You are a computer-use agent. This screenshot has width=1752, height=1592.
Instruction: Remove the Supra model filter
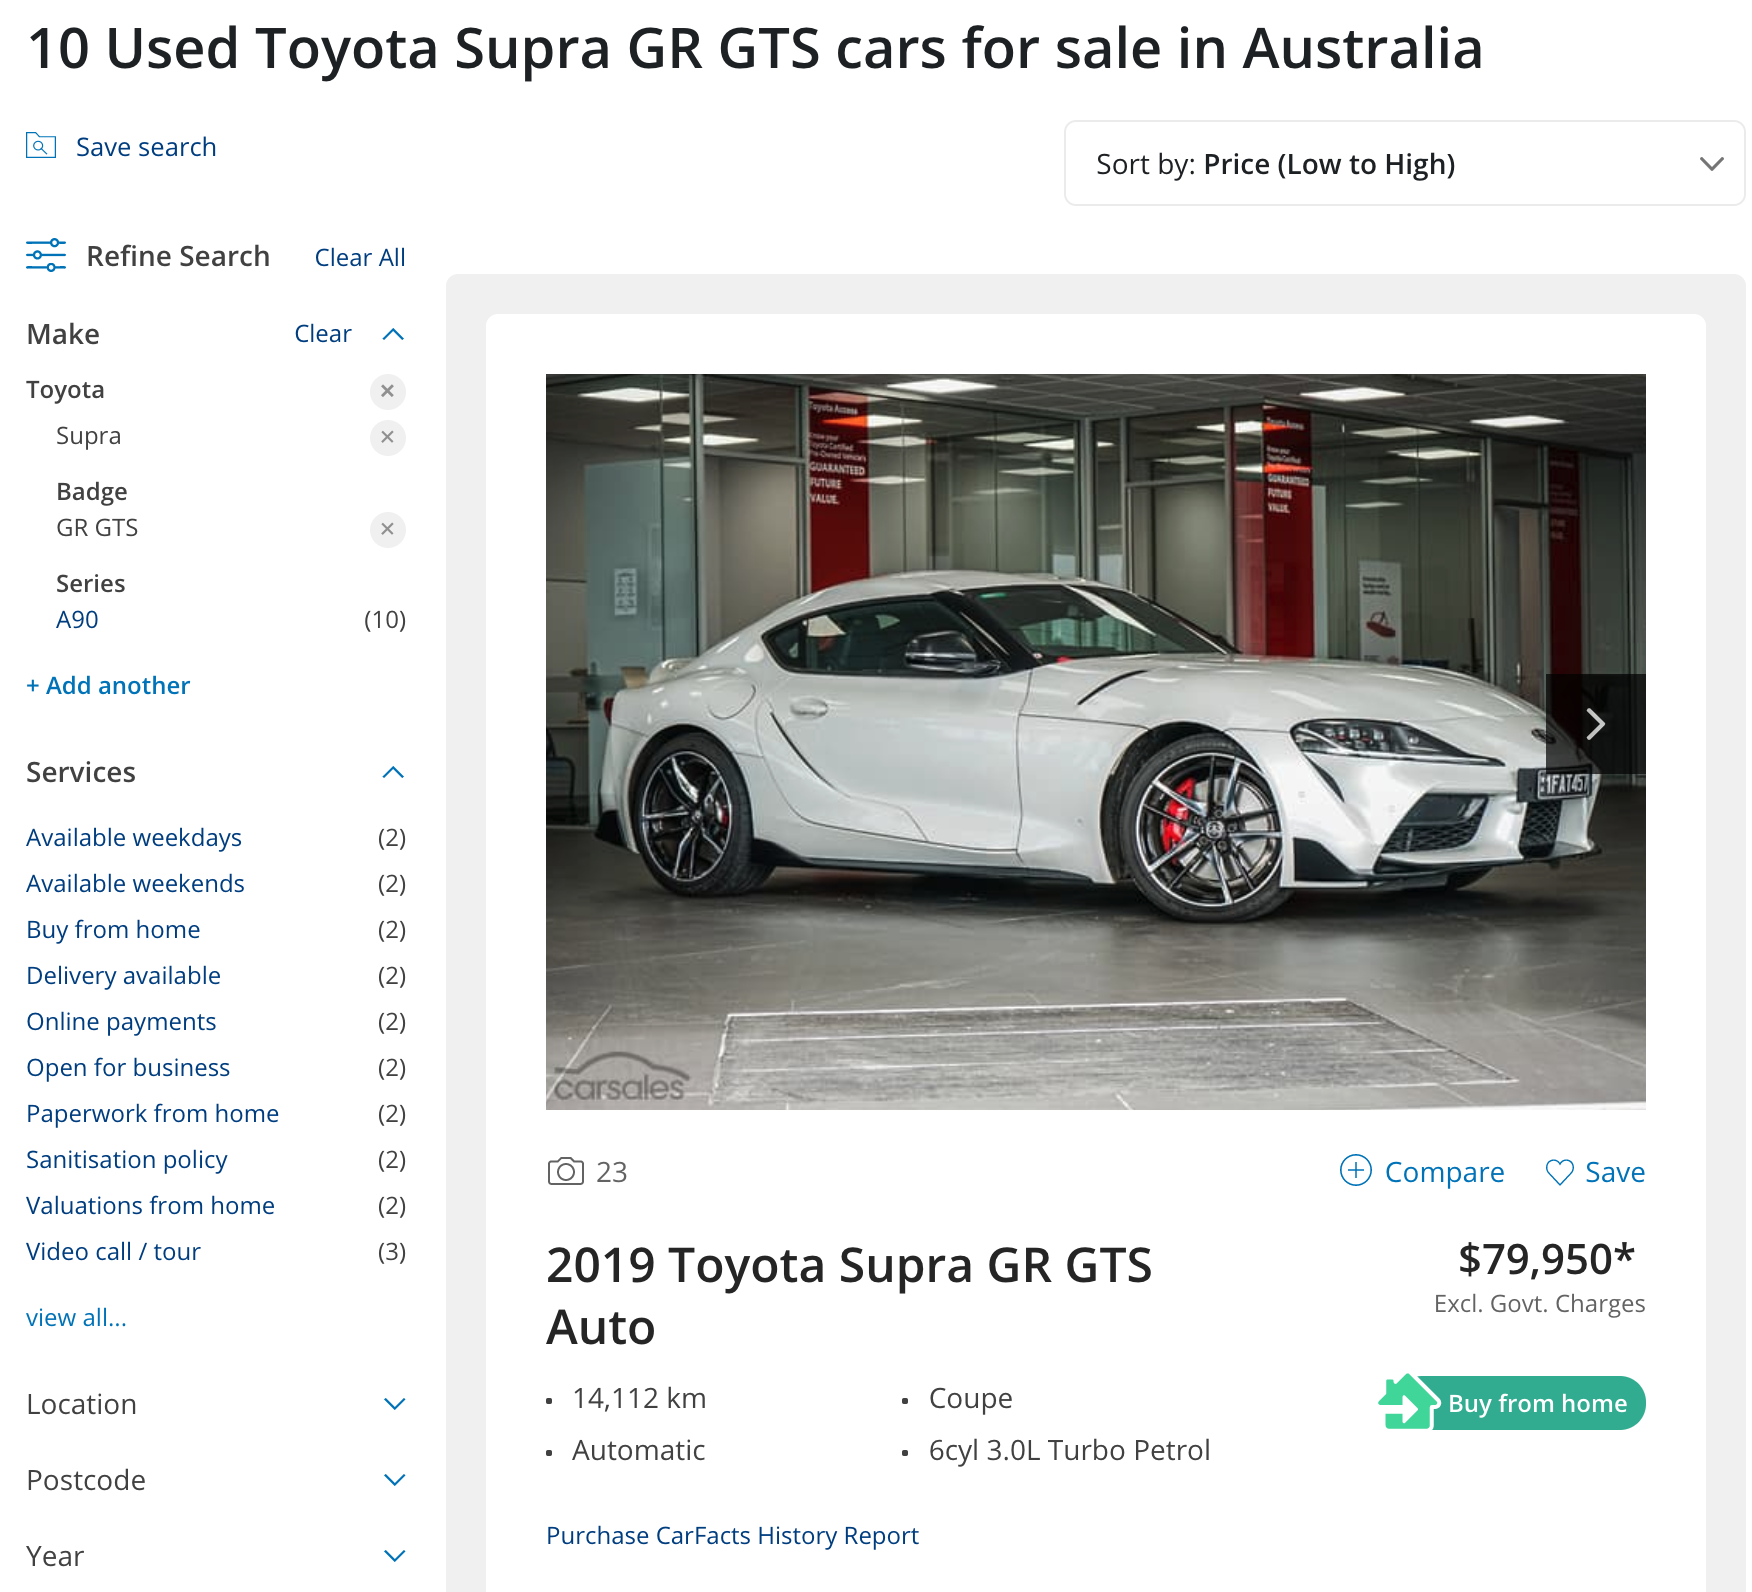click(x=388, y=437)
